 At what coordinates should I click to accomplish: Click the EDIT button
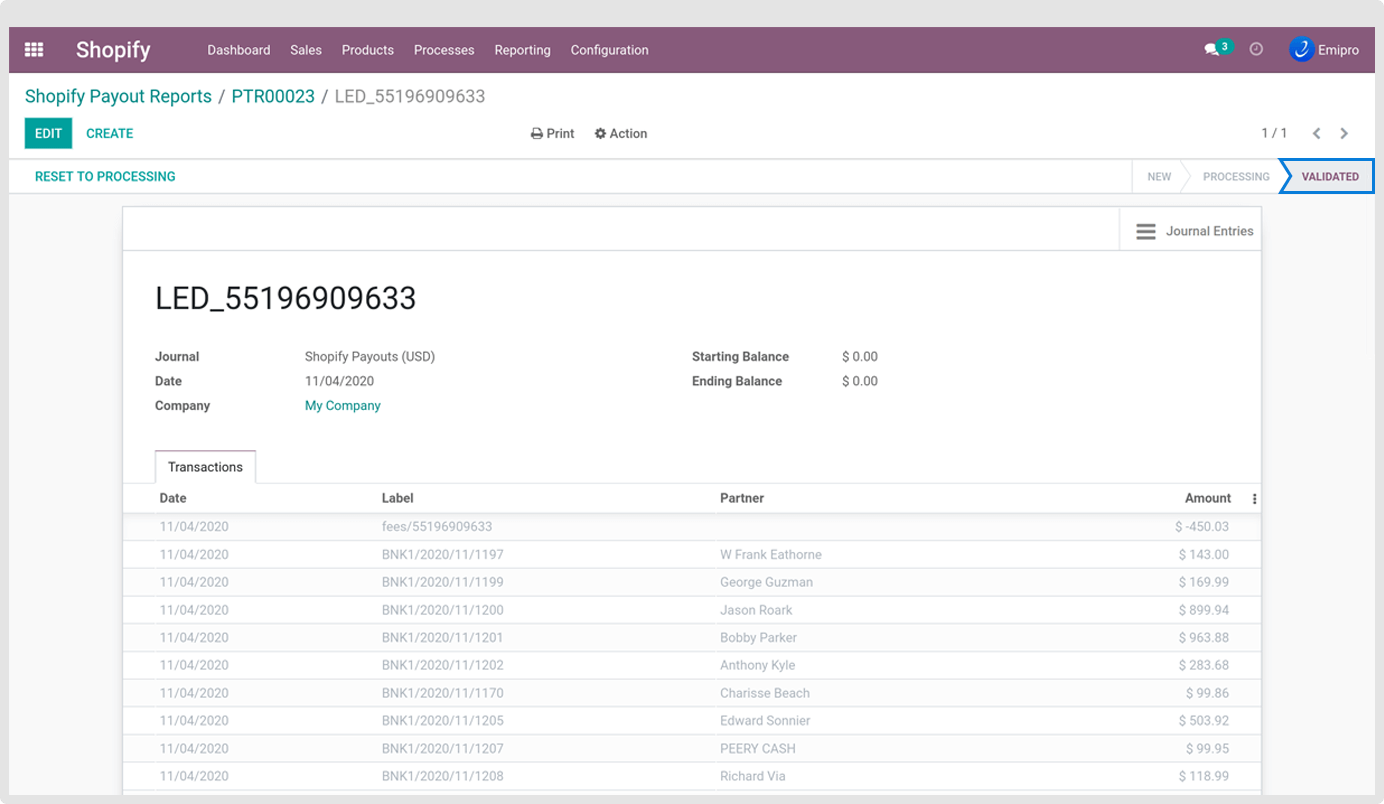[48, 133]
